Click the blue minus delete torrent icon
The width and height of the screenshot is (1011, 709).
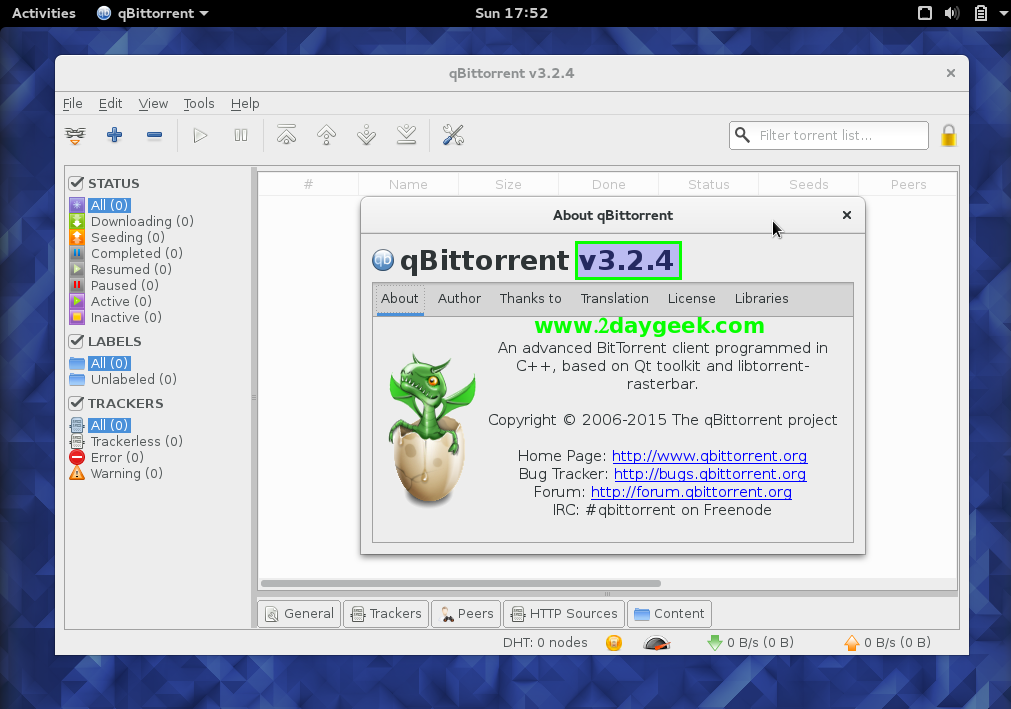point(154,135)
